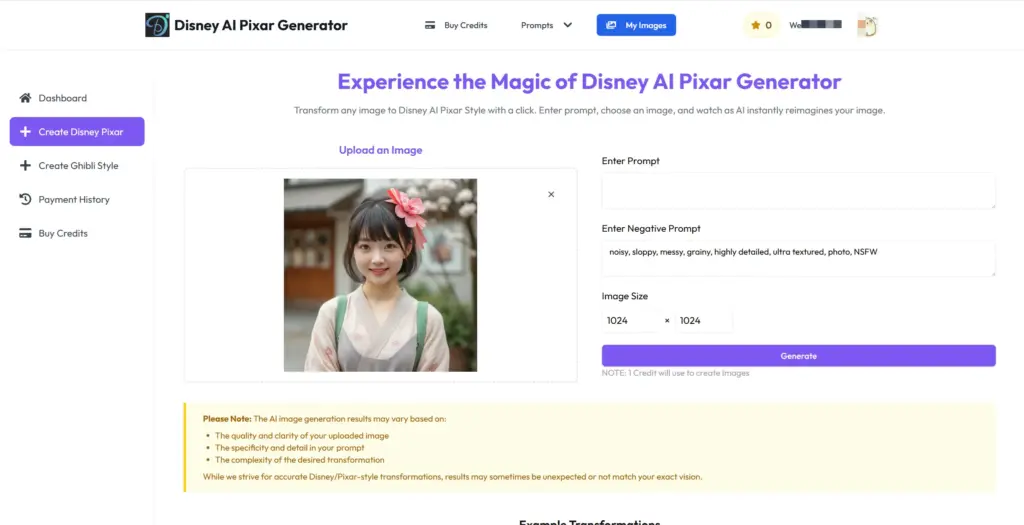Click the username text in header
1024x525 pixels.
pyautogui.click(x=815, y=25)
